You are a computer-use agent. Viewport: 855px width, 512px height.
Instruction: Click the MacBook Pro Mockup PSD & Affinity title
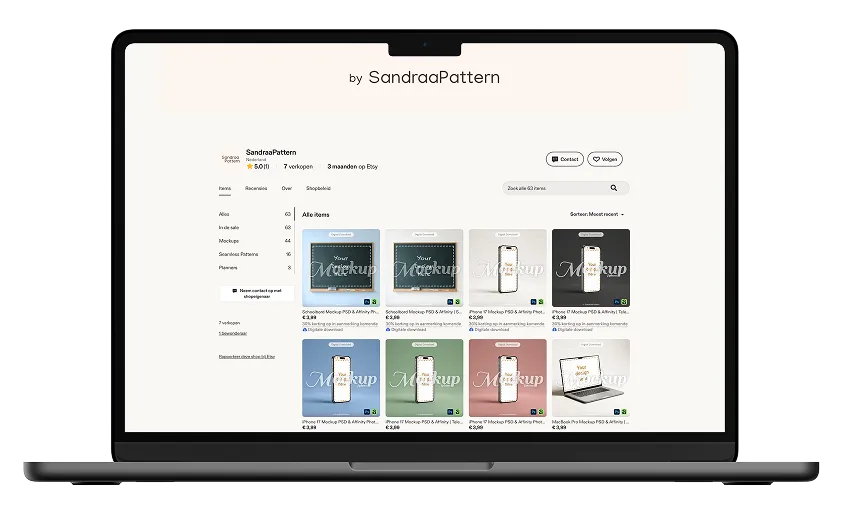click(590, 421)
